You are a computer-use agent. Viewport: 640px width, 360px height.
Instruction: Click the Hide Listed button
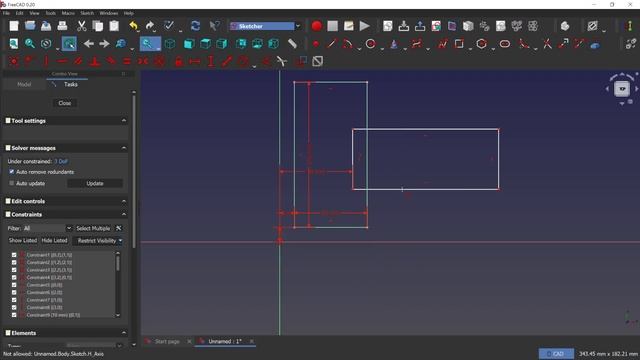click(54, 241)
